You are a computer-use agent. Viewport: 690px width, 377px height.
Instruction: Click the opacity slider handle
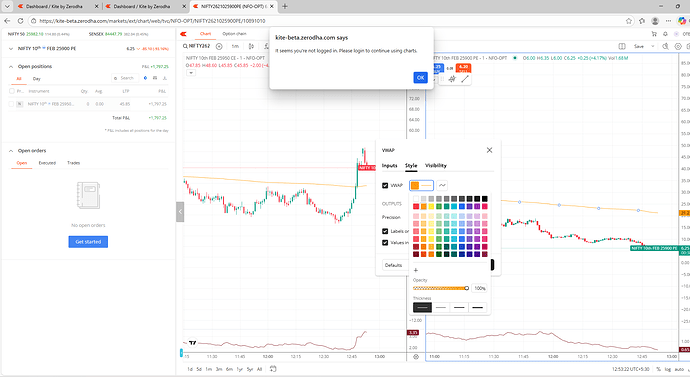pyautogui.click(x=466, y=288)
